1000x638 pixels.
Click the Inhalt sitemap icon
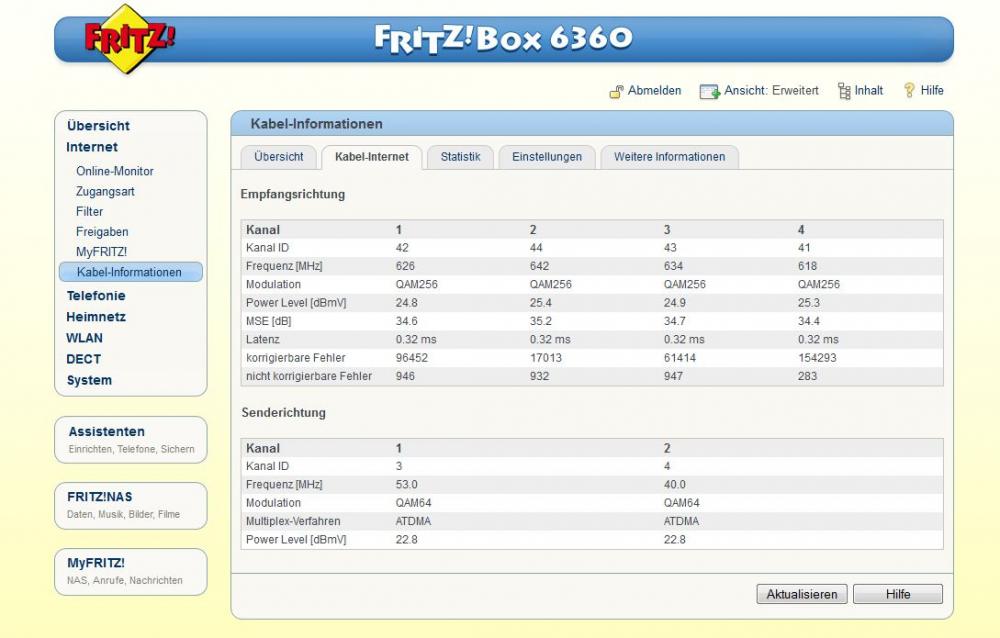[x=844, y=91]
